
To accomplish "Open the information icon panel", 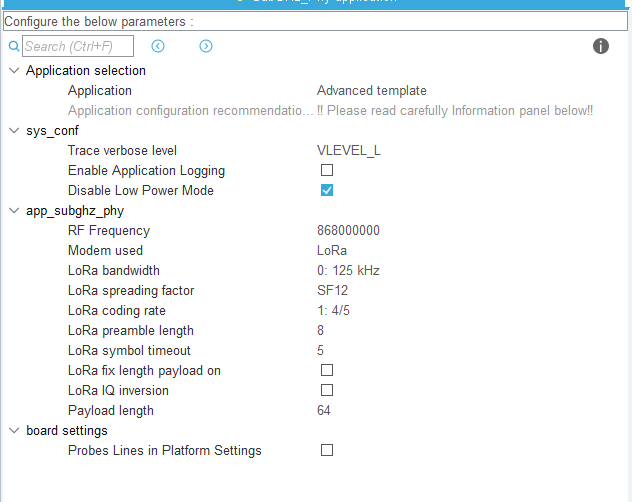I will coord(601,46).
